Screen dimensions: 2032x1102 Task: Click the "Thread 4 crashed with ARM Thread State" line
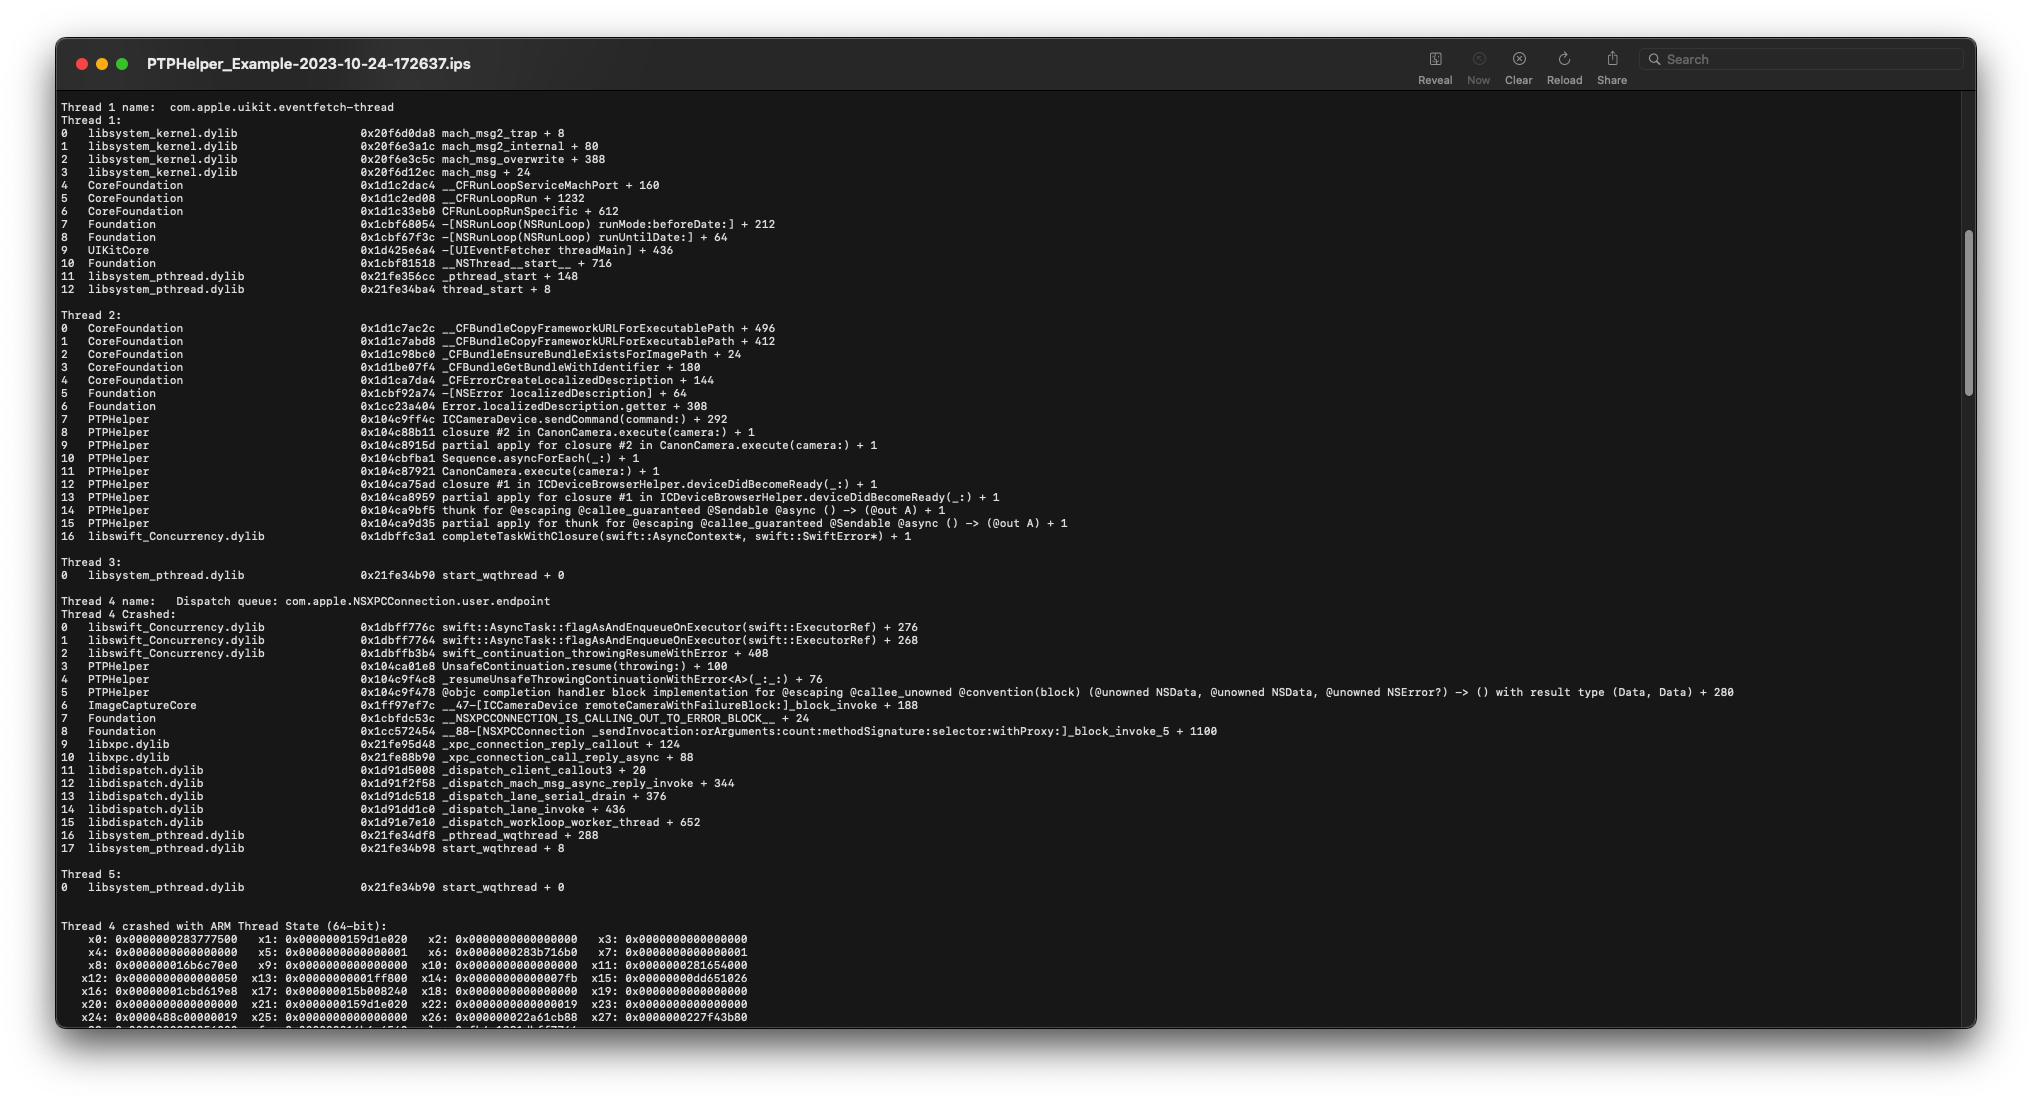click(223, 926)
